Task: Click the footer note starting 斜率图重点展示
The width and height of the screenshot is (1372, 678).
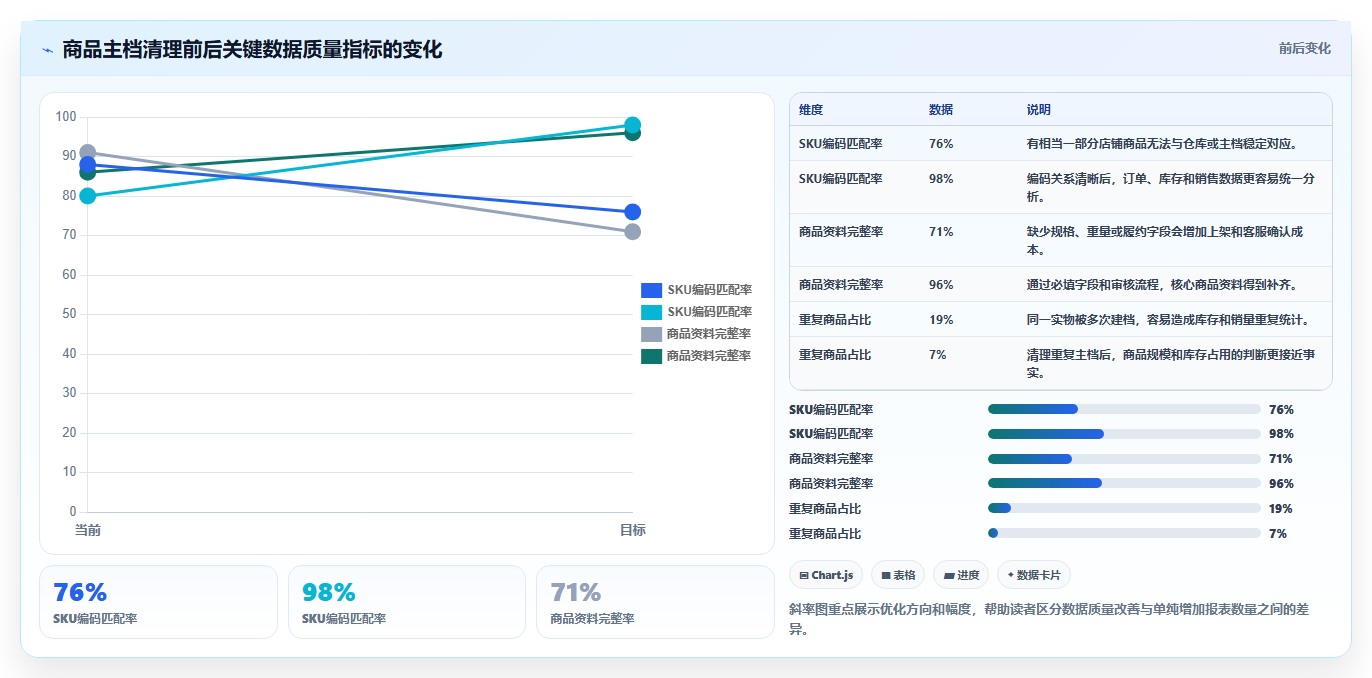Action: pyautogui.click(x=1049, y=620)
